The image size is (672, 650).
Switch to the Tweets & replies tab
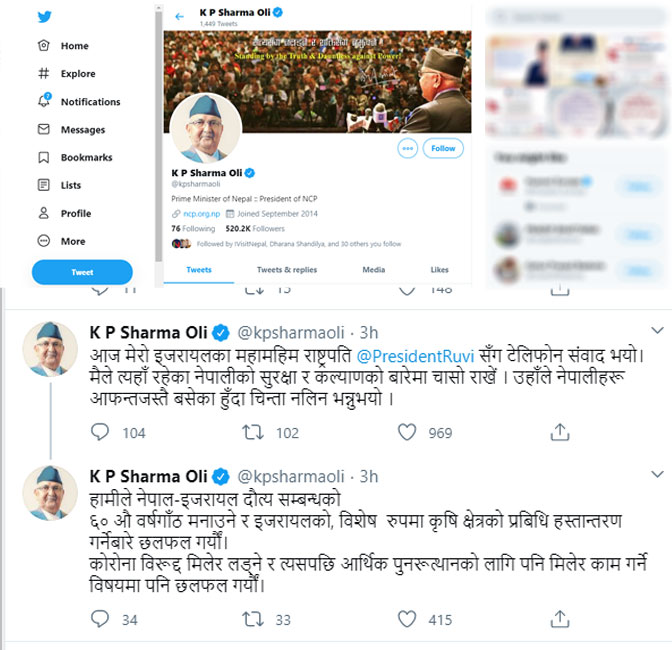[287, 270]
